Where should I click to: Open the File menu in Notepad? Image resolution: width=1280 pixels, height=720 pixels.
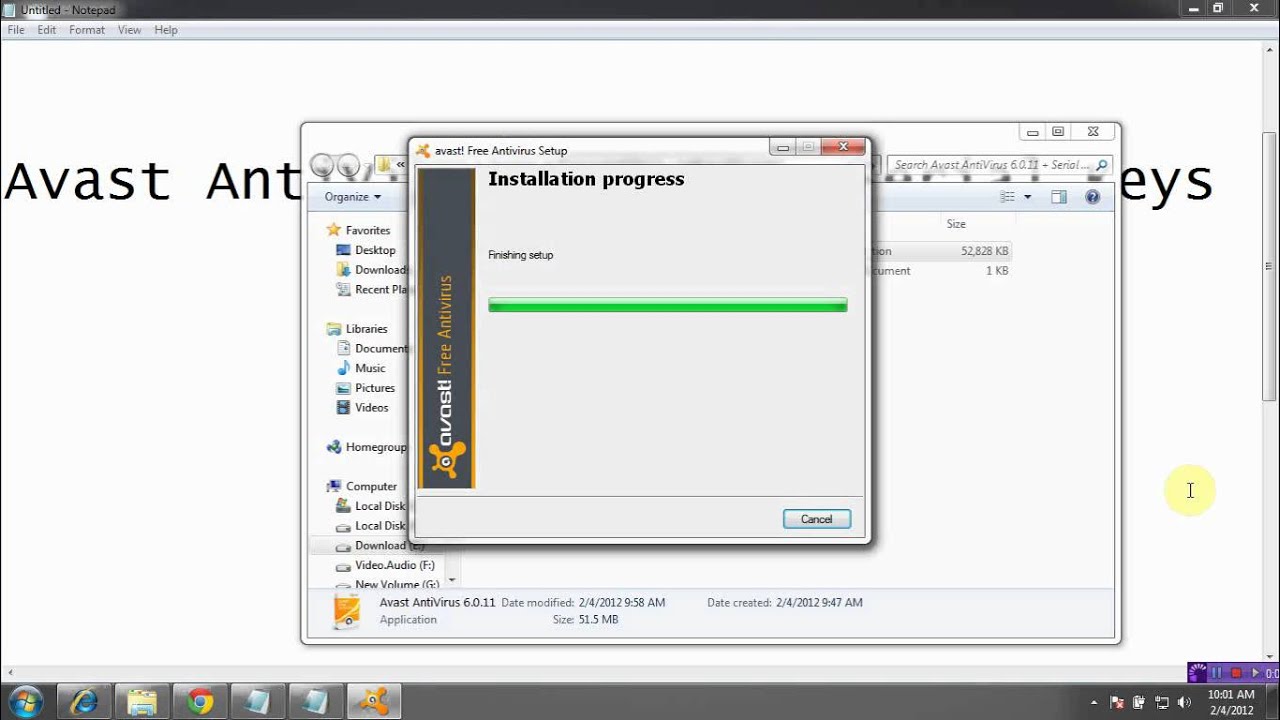[16, 30]
